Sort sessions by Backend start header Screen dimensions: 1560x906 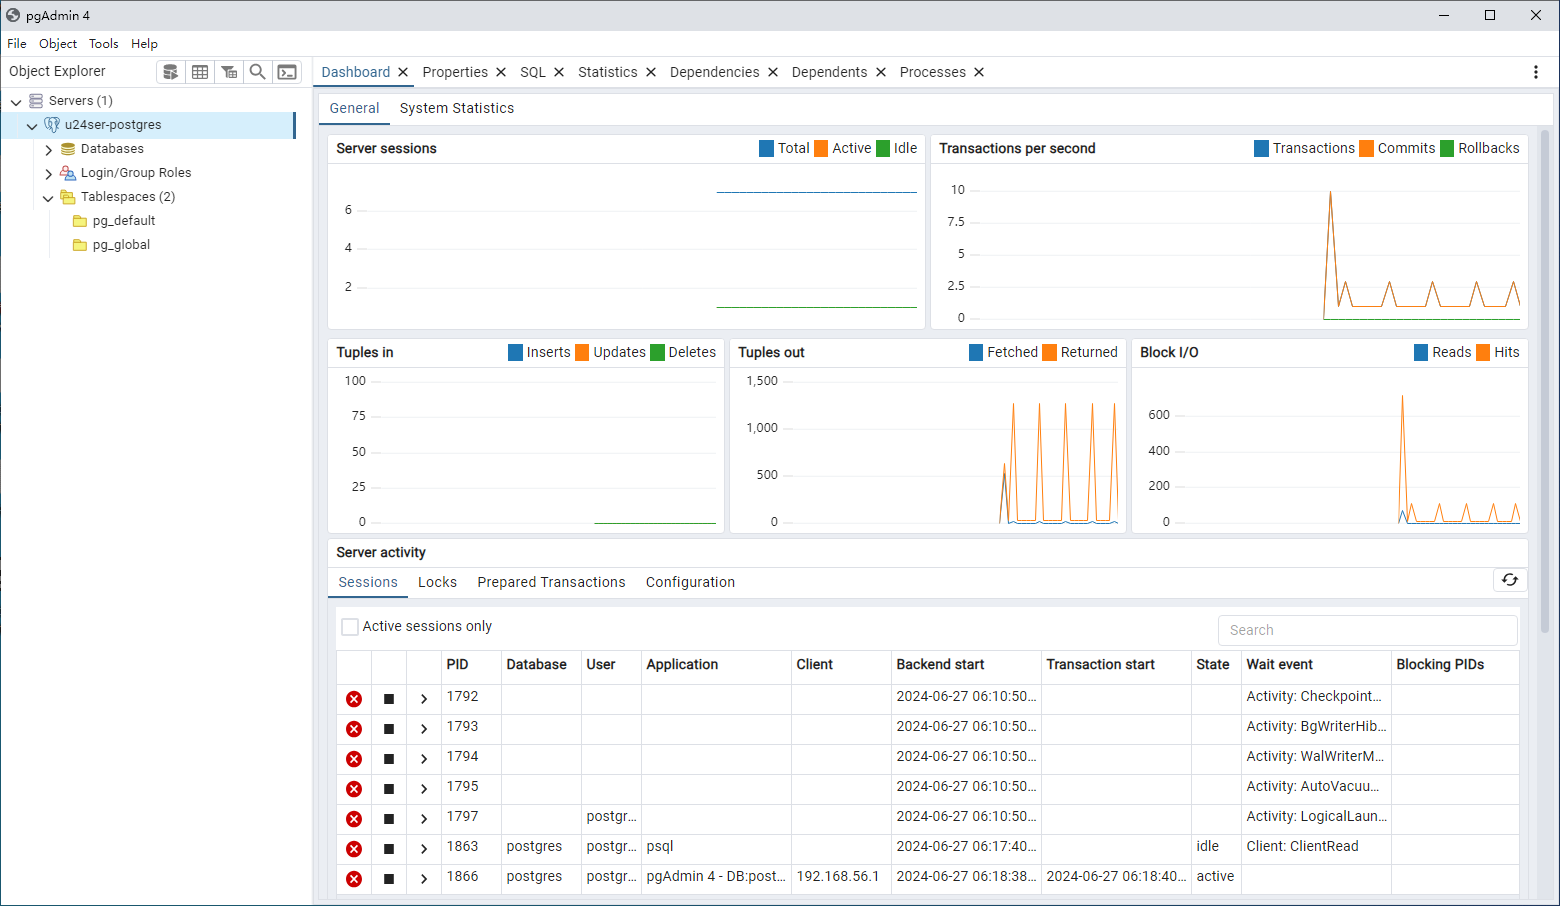(x=940, y=665)
